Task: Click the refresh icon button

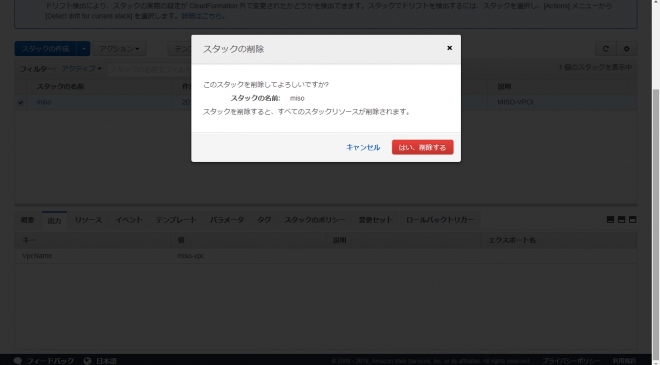Action: coord(606,49)
